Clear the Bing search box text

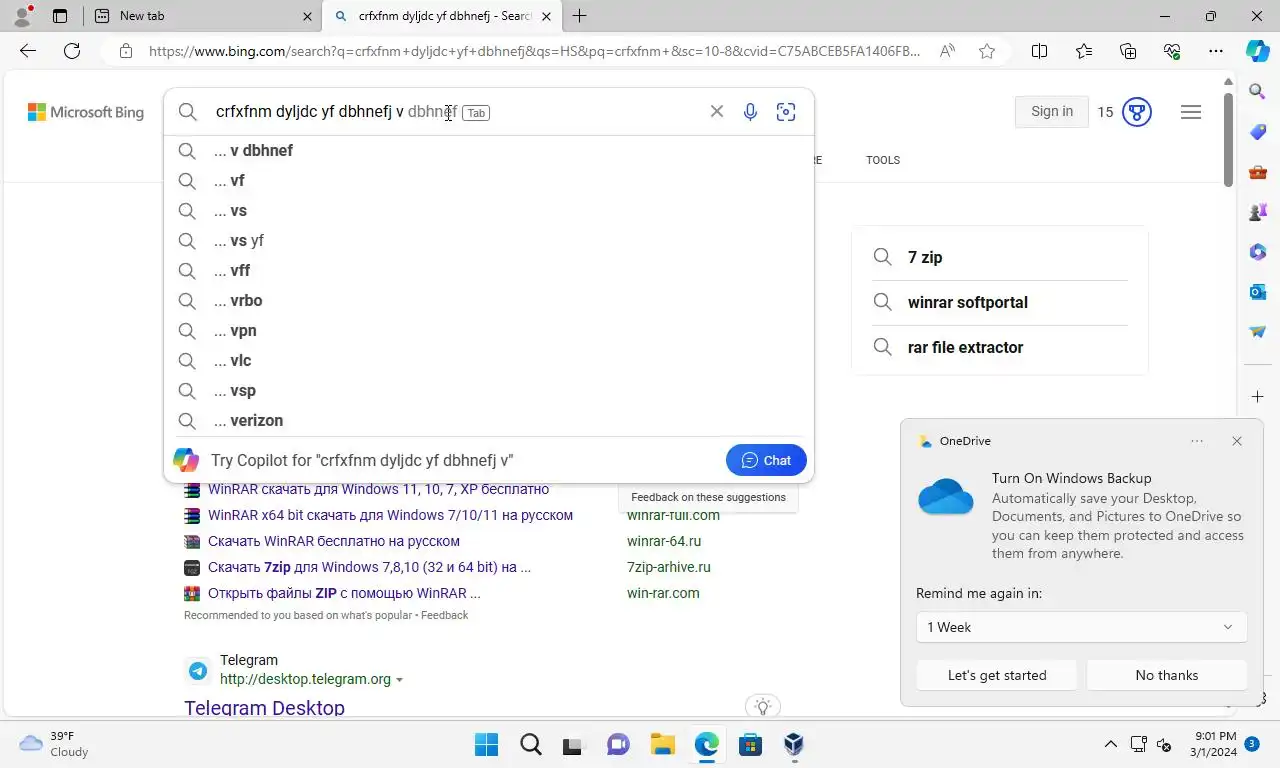click(x=717, y=112)
